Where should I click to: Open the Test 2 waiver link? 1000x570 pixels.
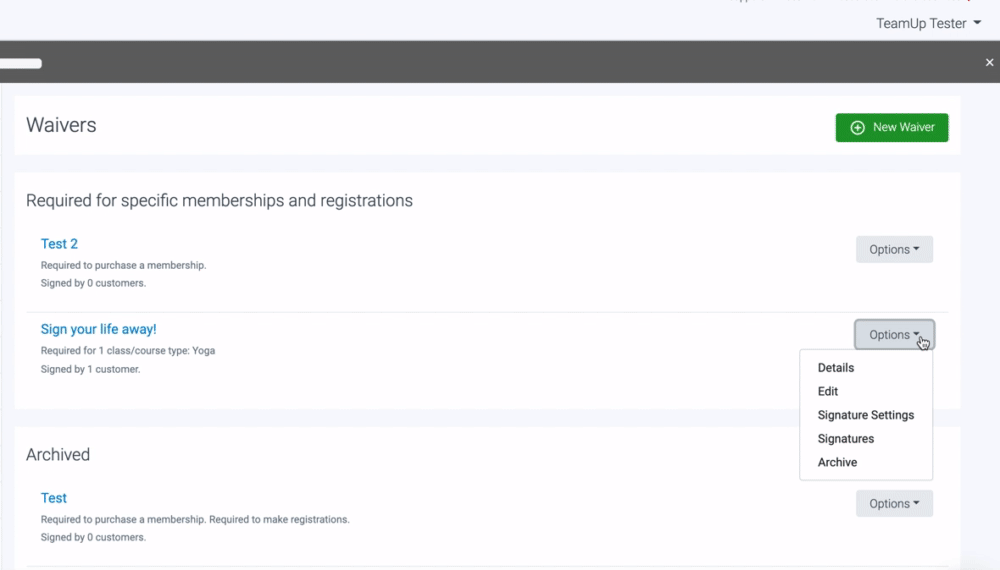click(59, 244)
